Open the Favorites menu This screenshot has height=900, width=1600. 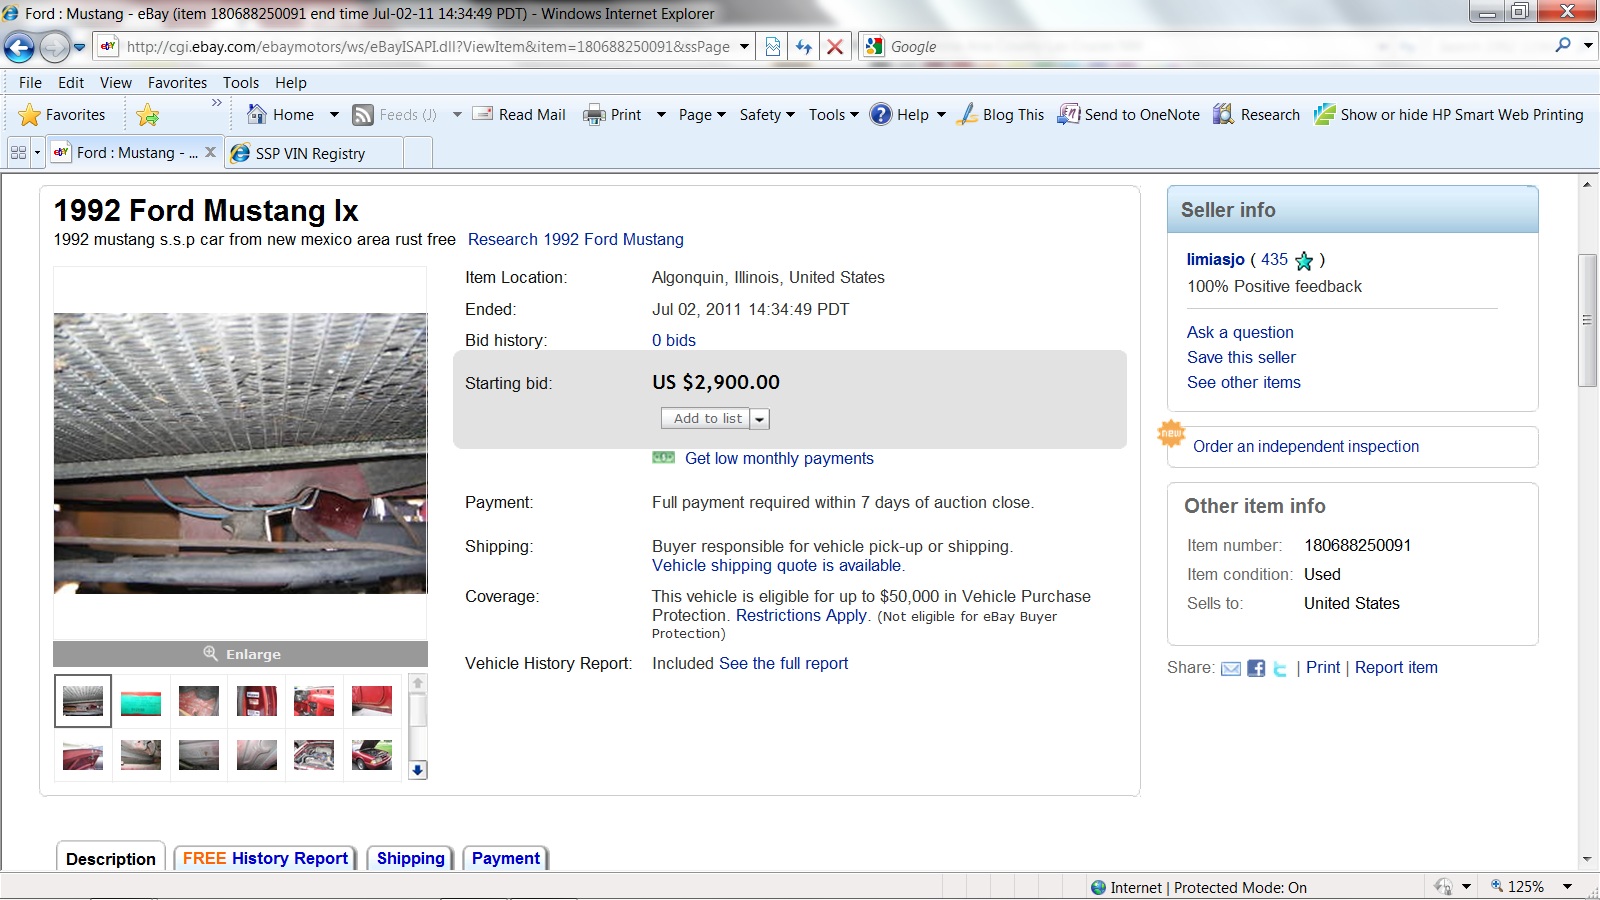(x=177, y=82)
